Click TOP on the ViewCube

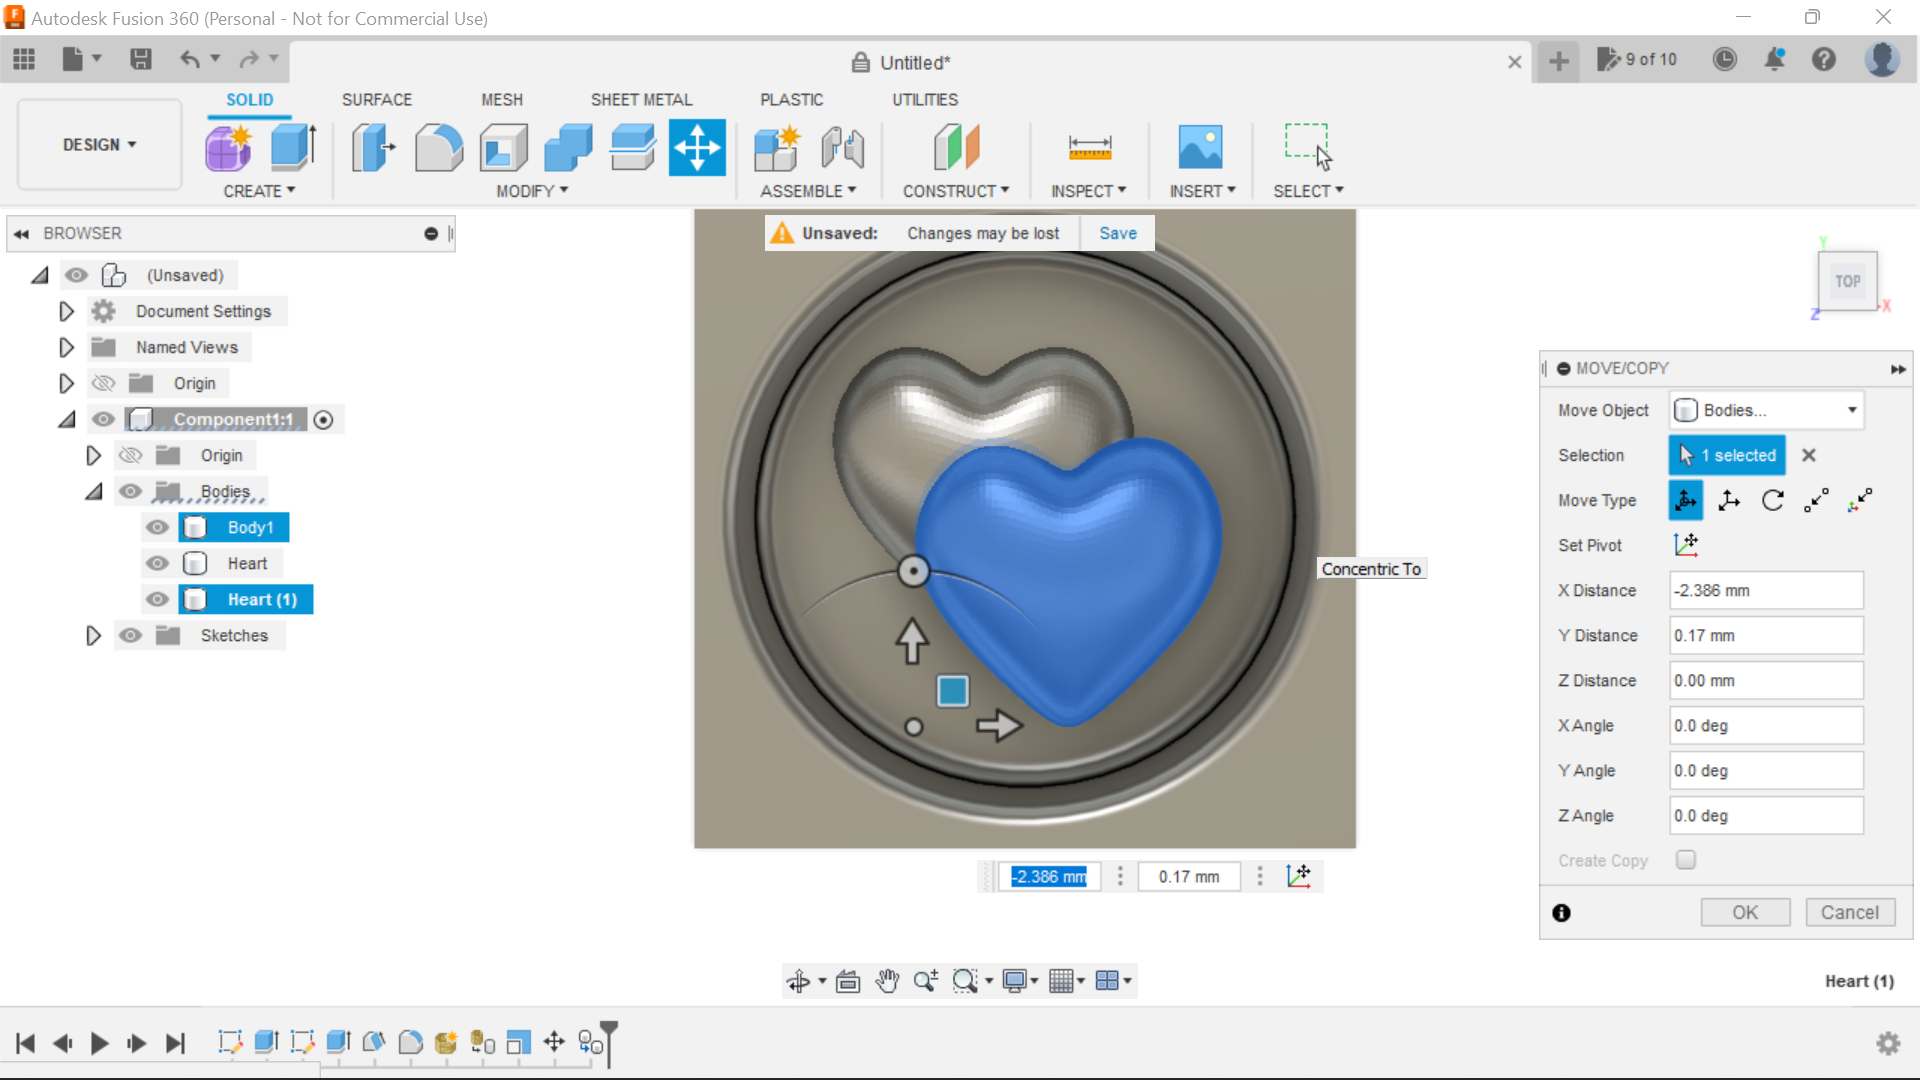(x=1847, y=280)
